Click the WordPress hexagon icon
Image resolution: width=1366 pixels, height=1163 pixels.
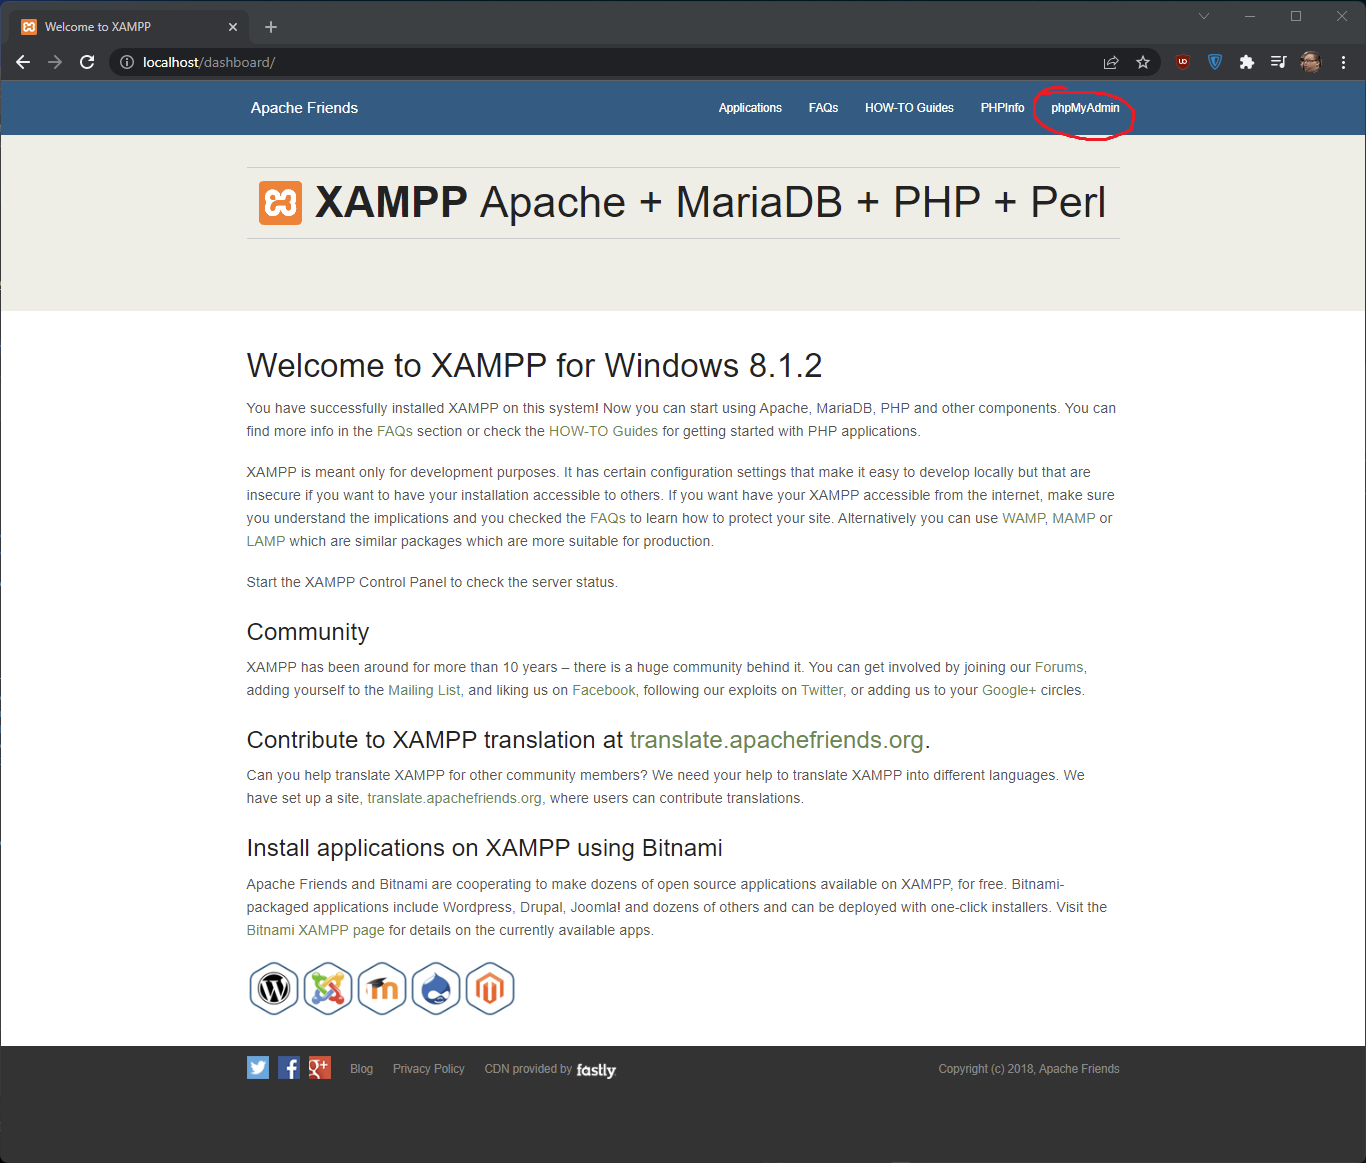tap(274, 989)
